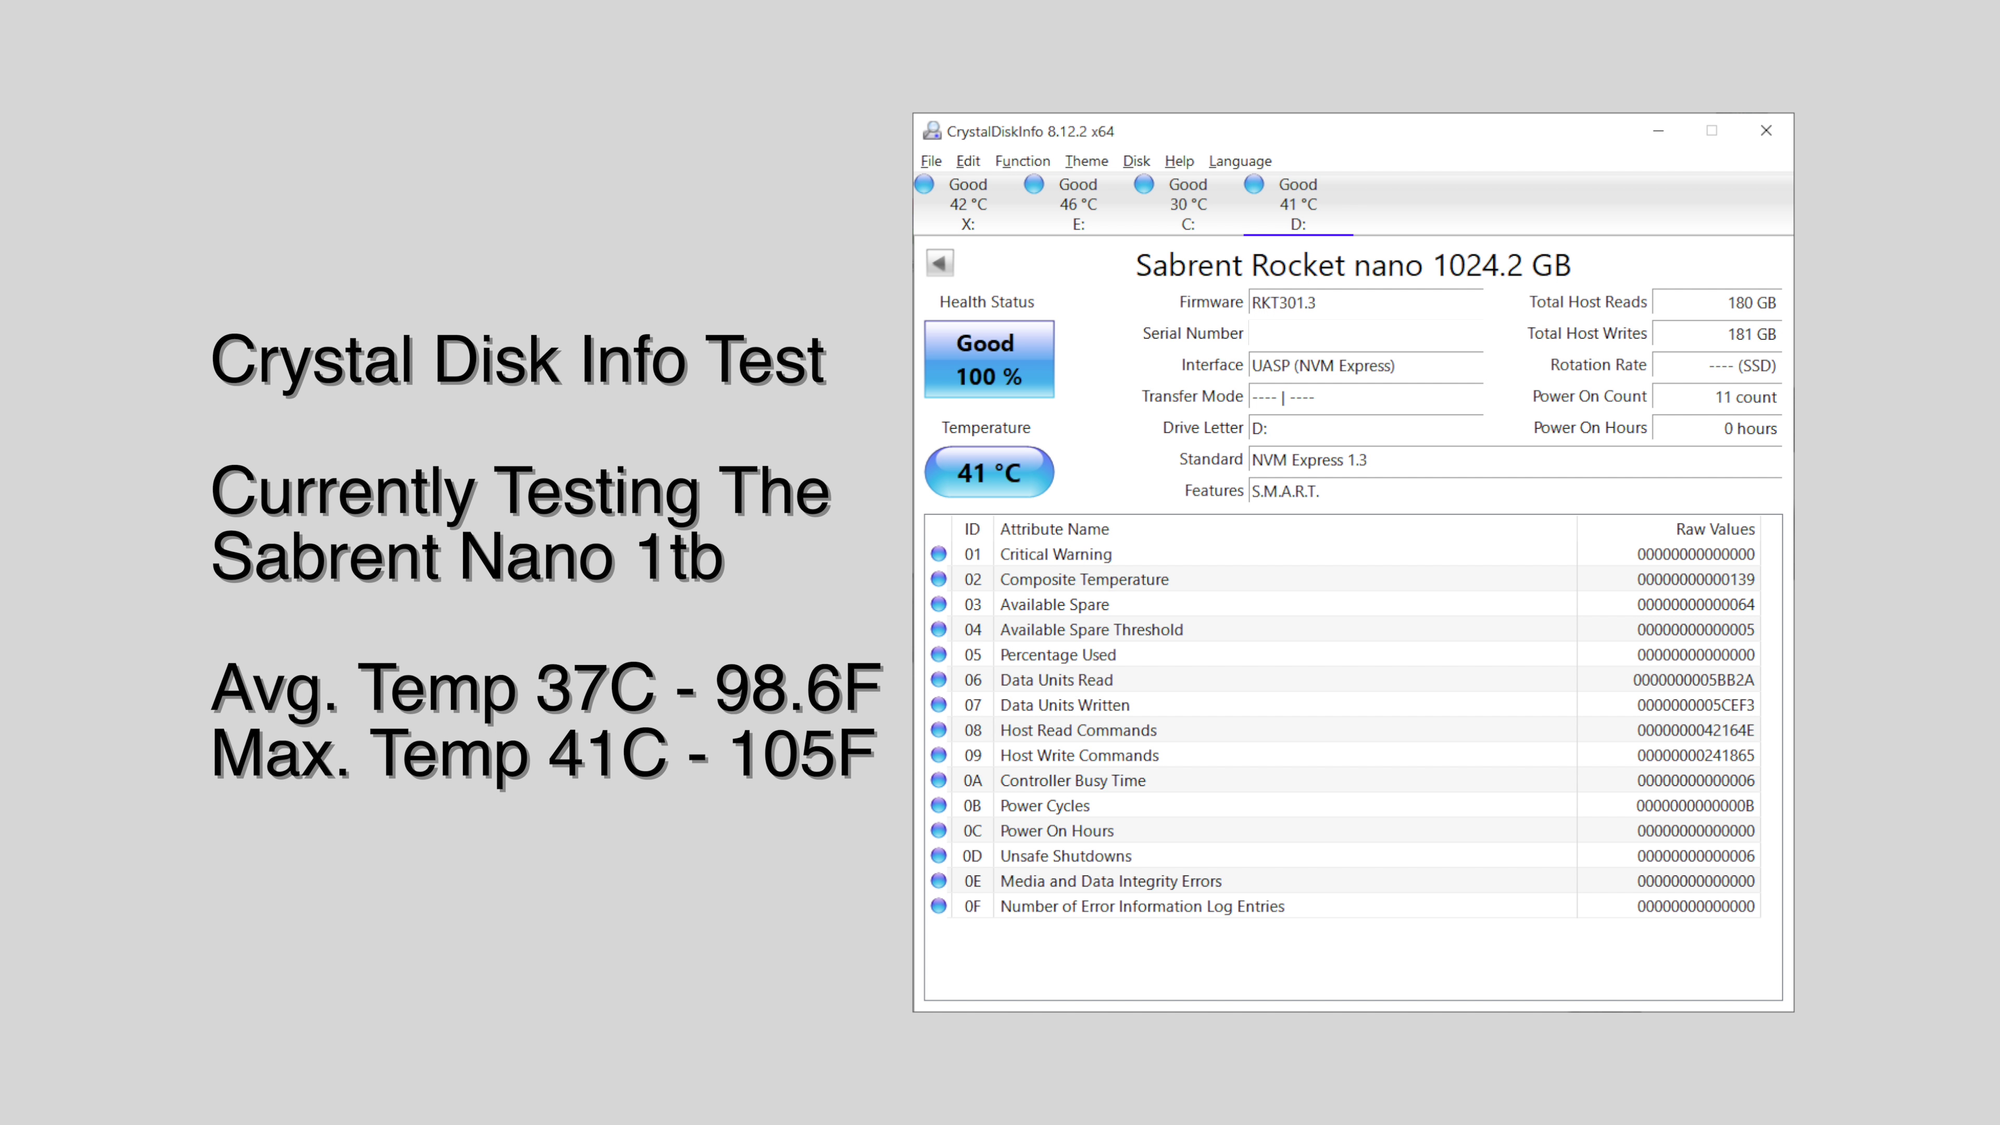This screenshot has height=1125, width=2000.
Task: Click Power On Hours value 0 hours
Action: coord(1717,428)
